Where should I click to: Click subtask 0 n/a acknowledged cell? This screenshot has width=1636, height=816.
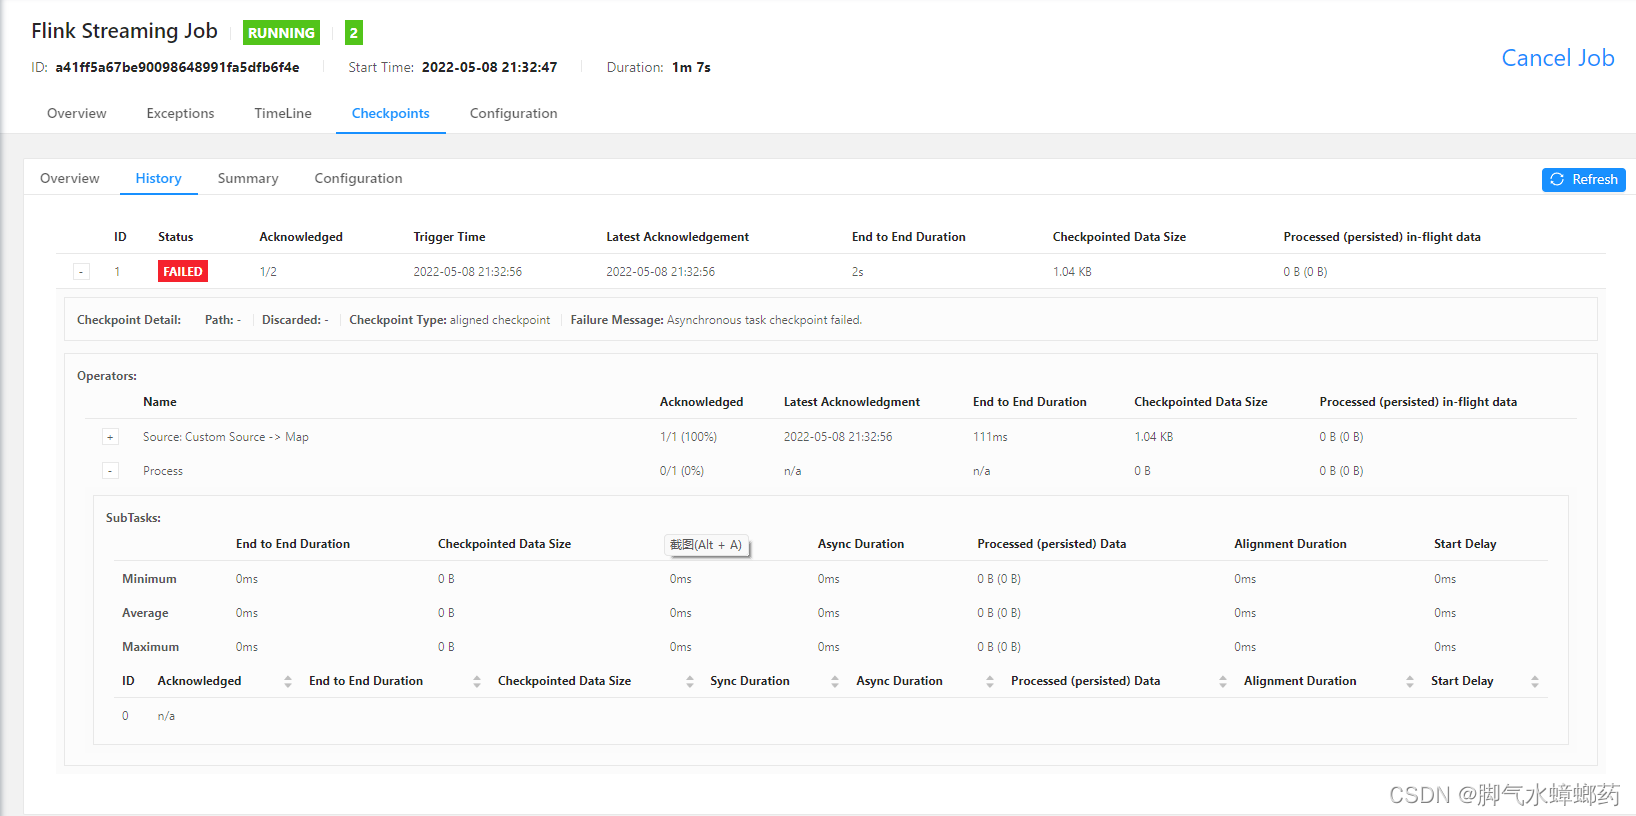[166, 716]
